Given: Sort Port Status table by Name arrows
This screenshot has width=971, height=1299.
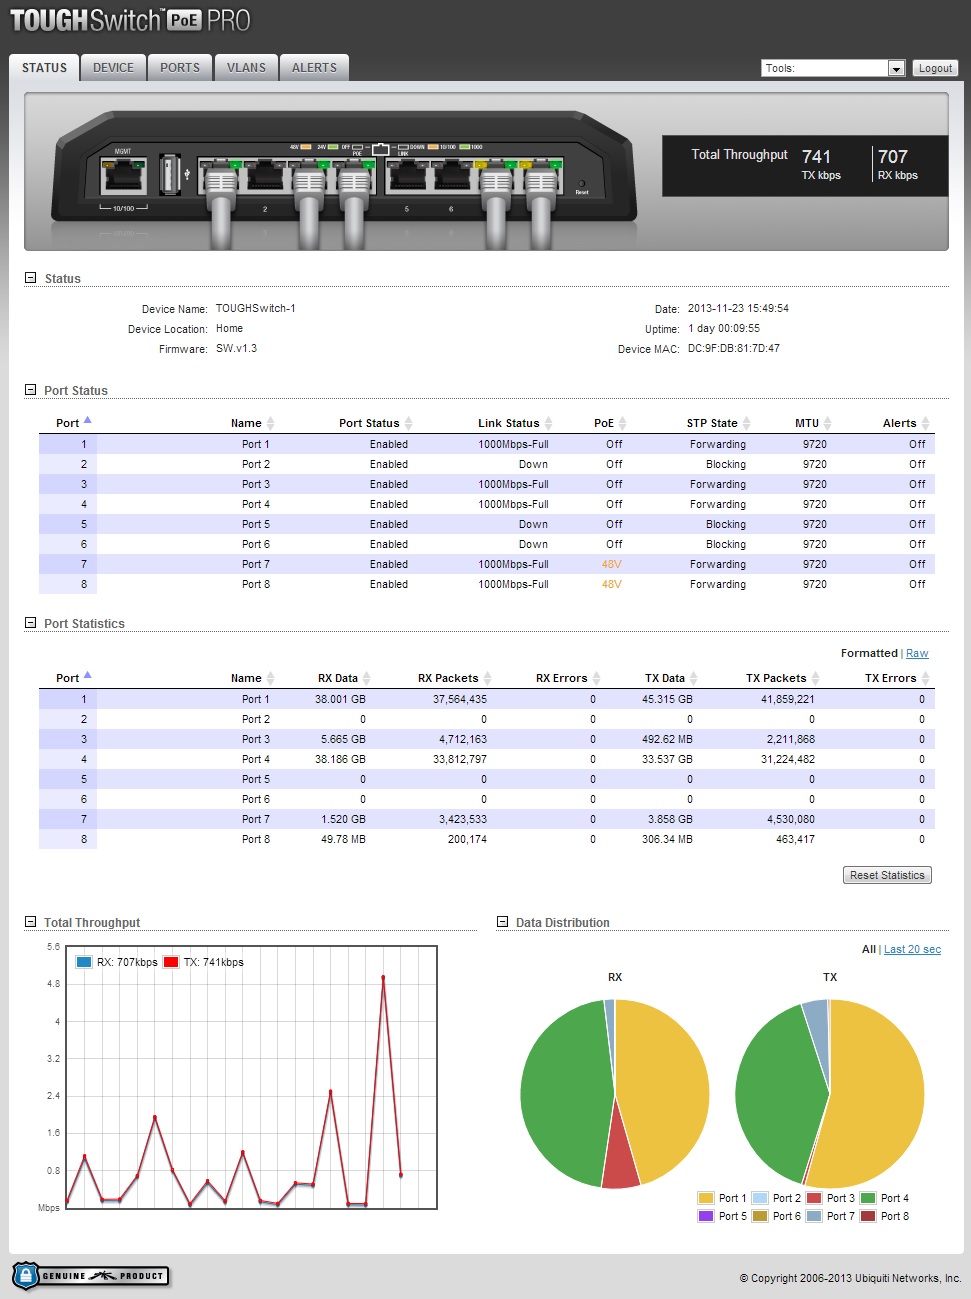Looking at the screenshot, I should (x=270, y=423).
